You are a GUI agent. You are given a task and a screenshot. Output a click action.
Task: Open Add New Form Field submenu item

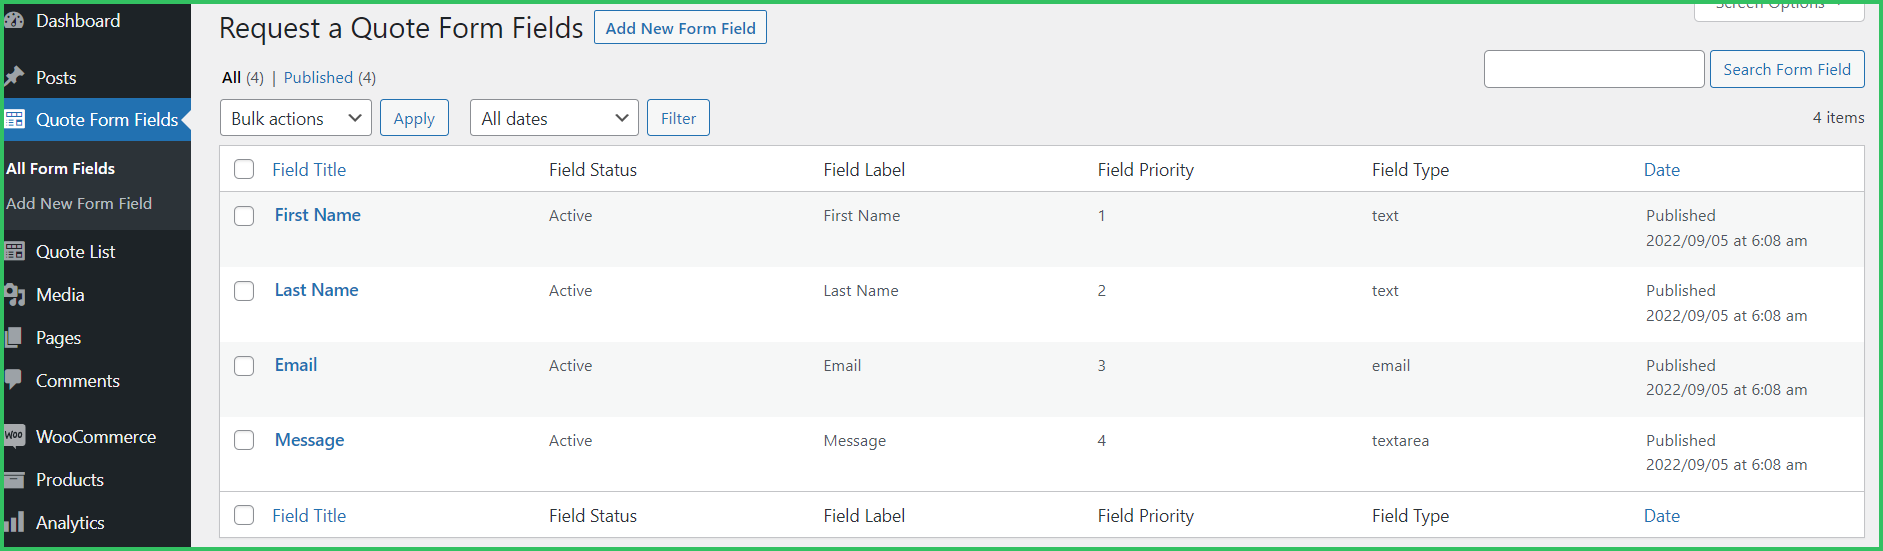point(79,203)
